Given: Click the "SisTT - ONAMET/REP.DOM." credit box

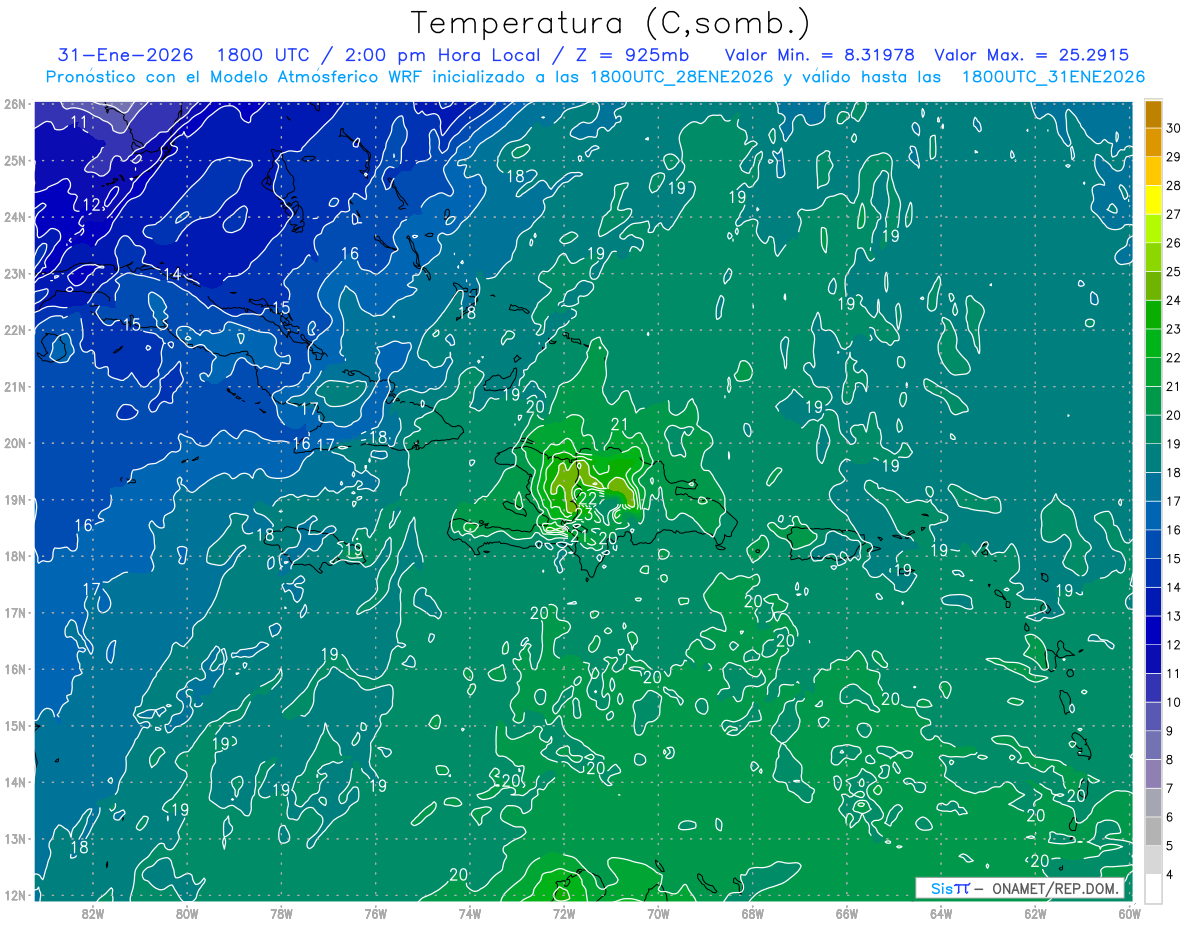Looking at the screenshot, I should [1020, 888].
